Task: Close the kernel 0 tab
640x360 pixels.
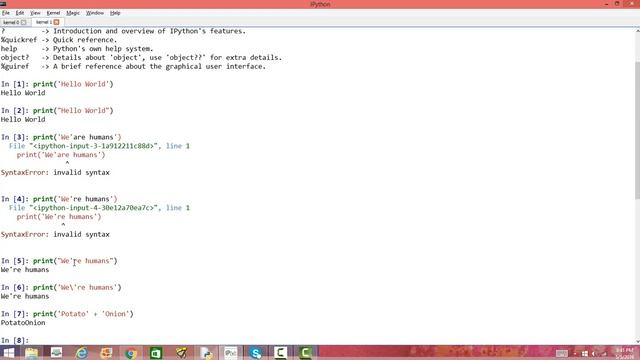Action: click(x=24, y=22)
